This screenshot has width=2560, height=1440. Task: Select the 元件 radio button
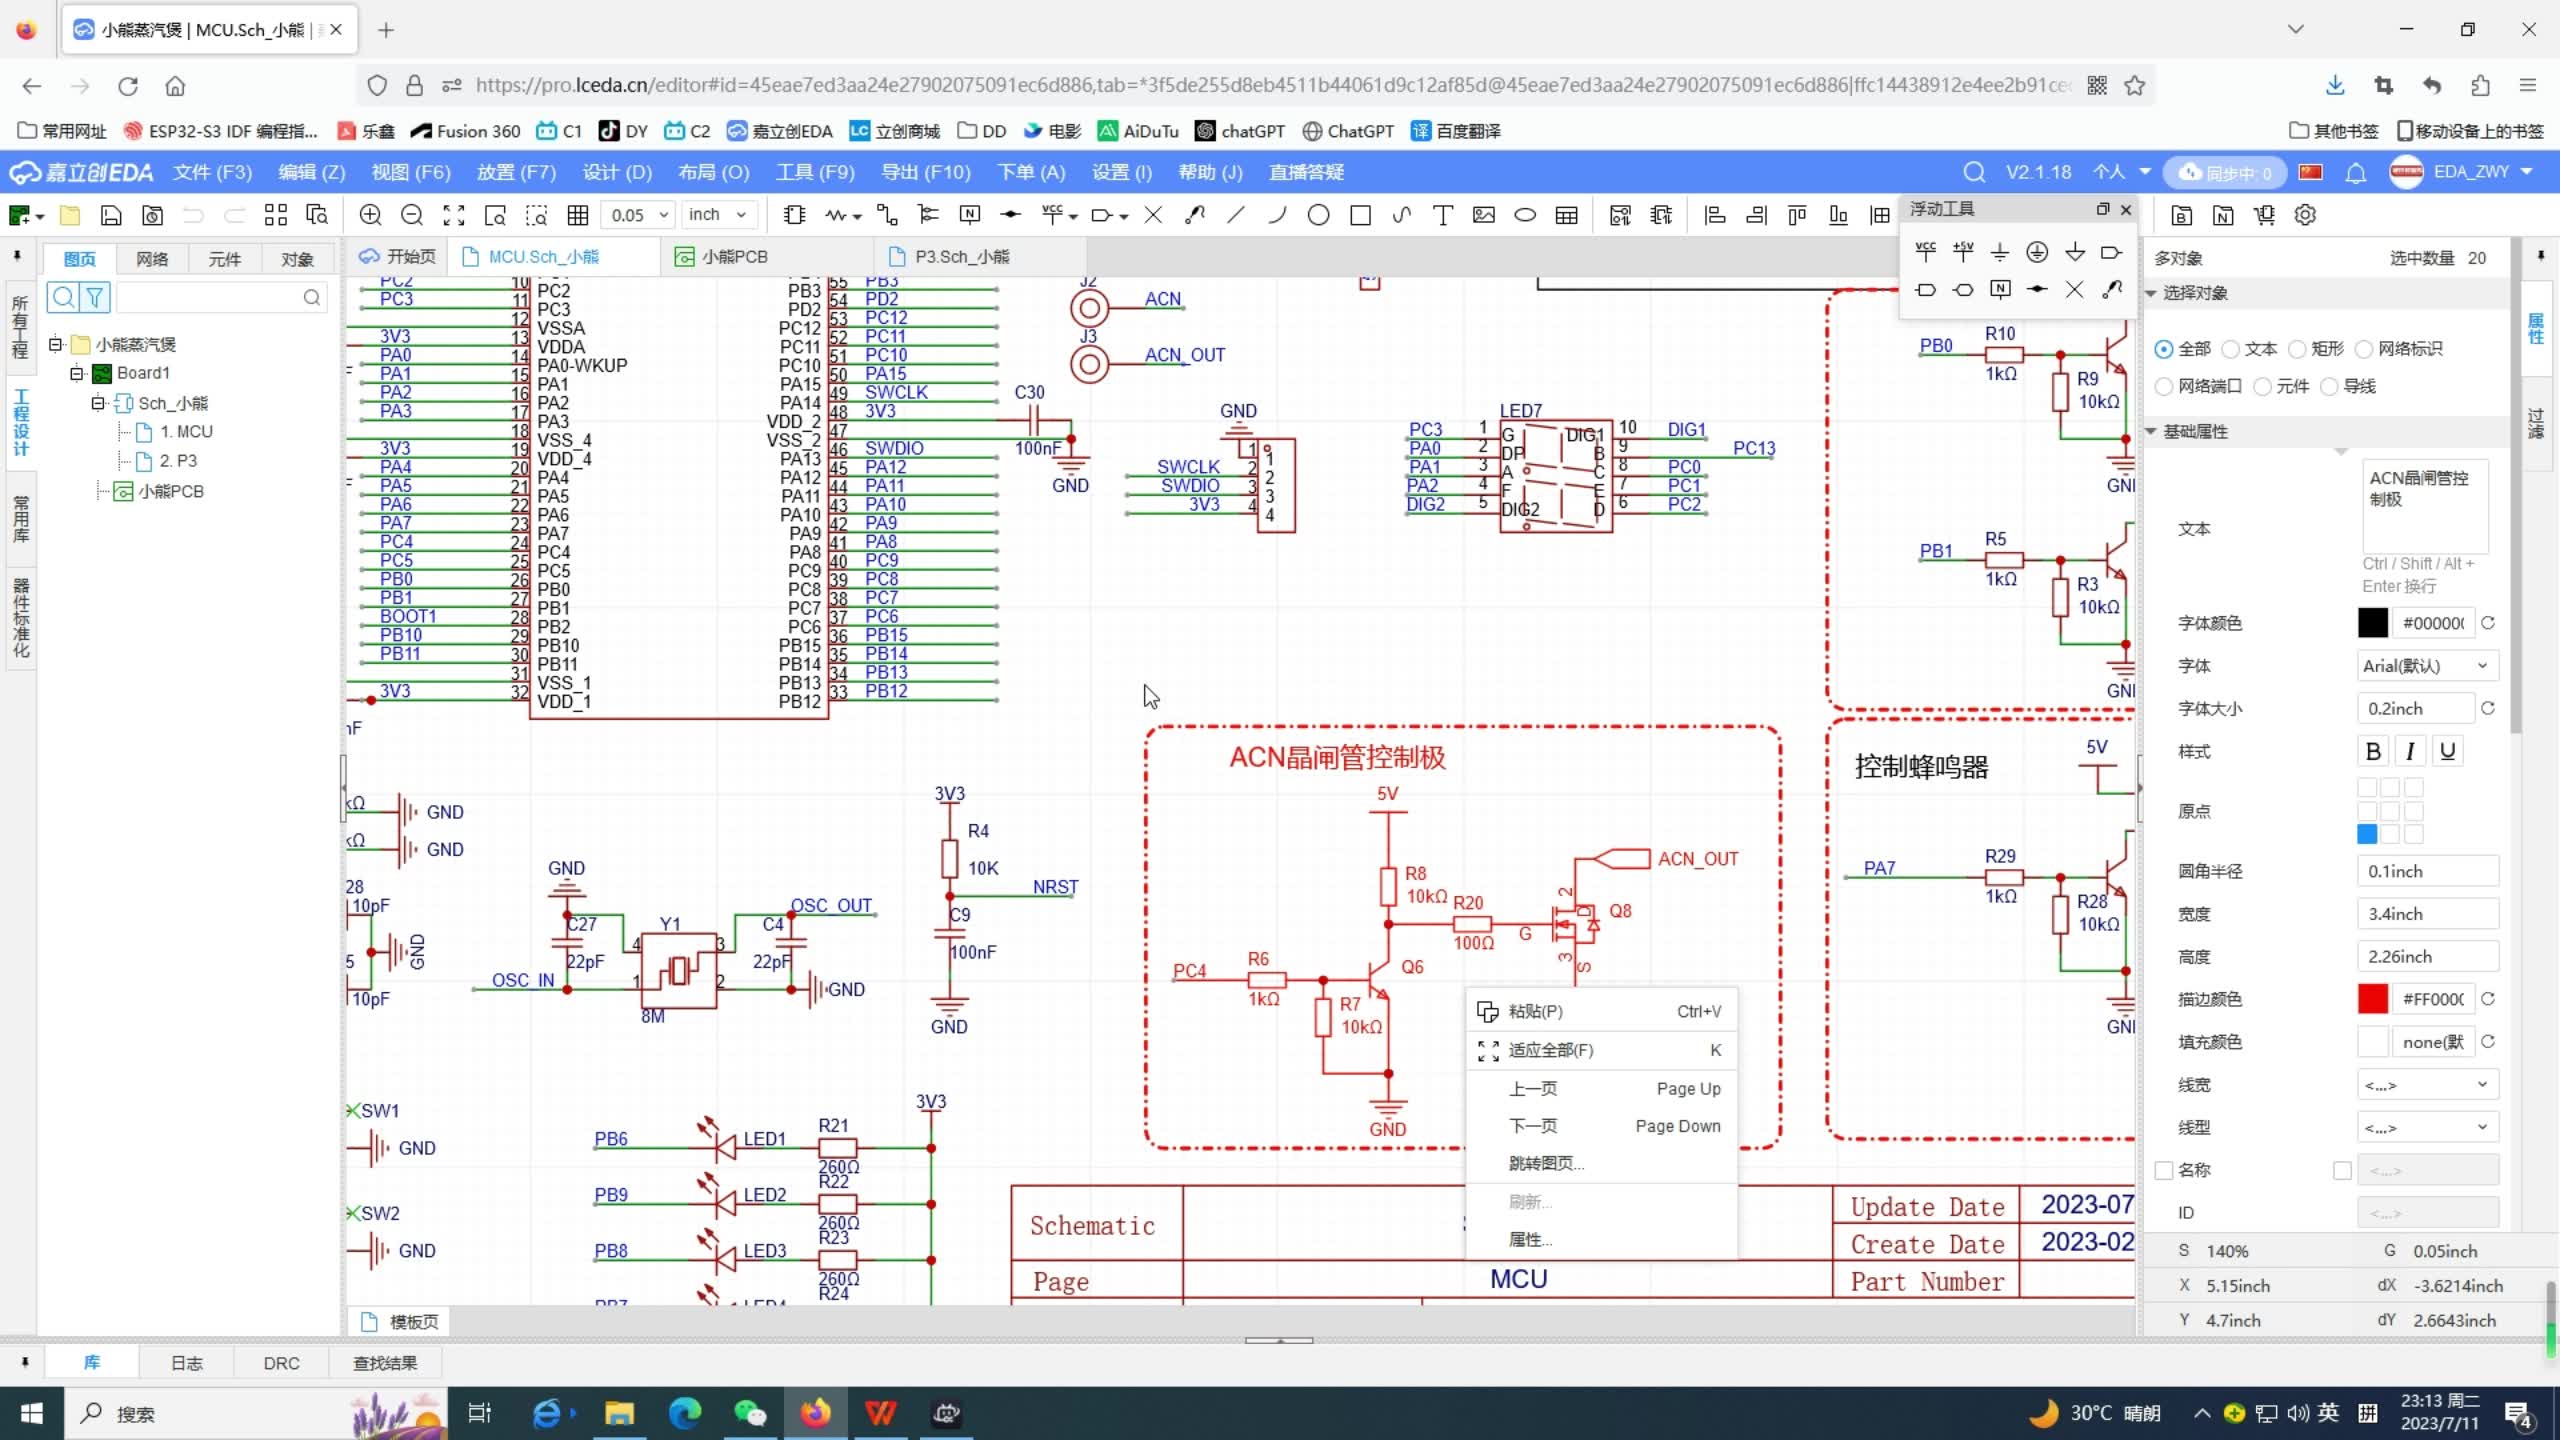(x=2264, y=386)
